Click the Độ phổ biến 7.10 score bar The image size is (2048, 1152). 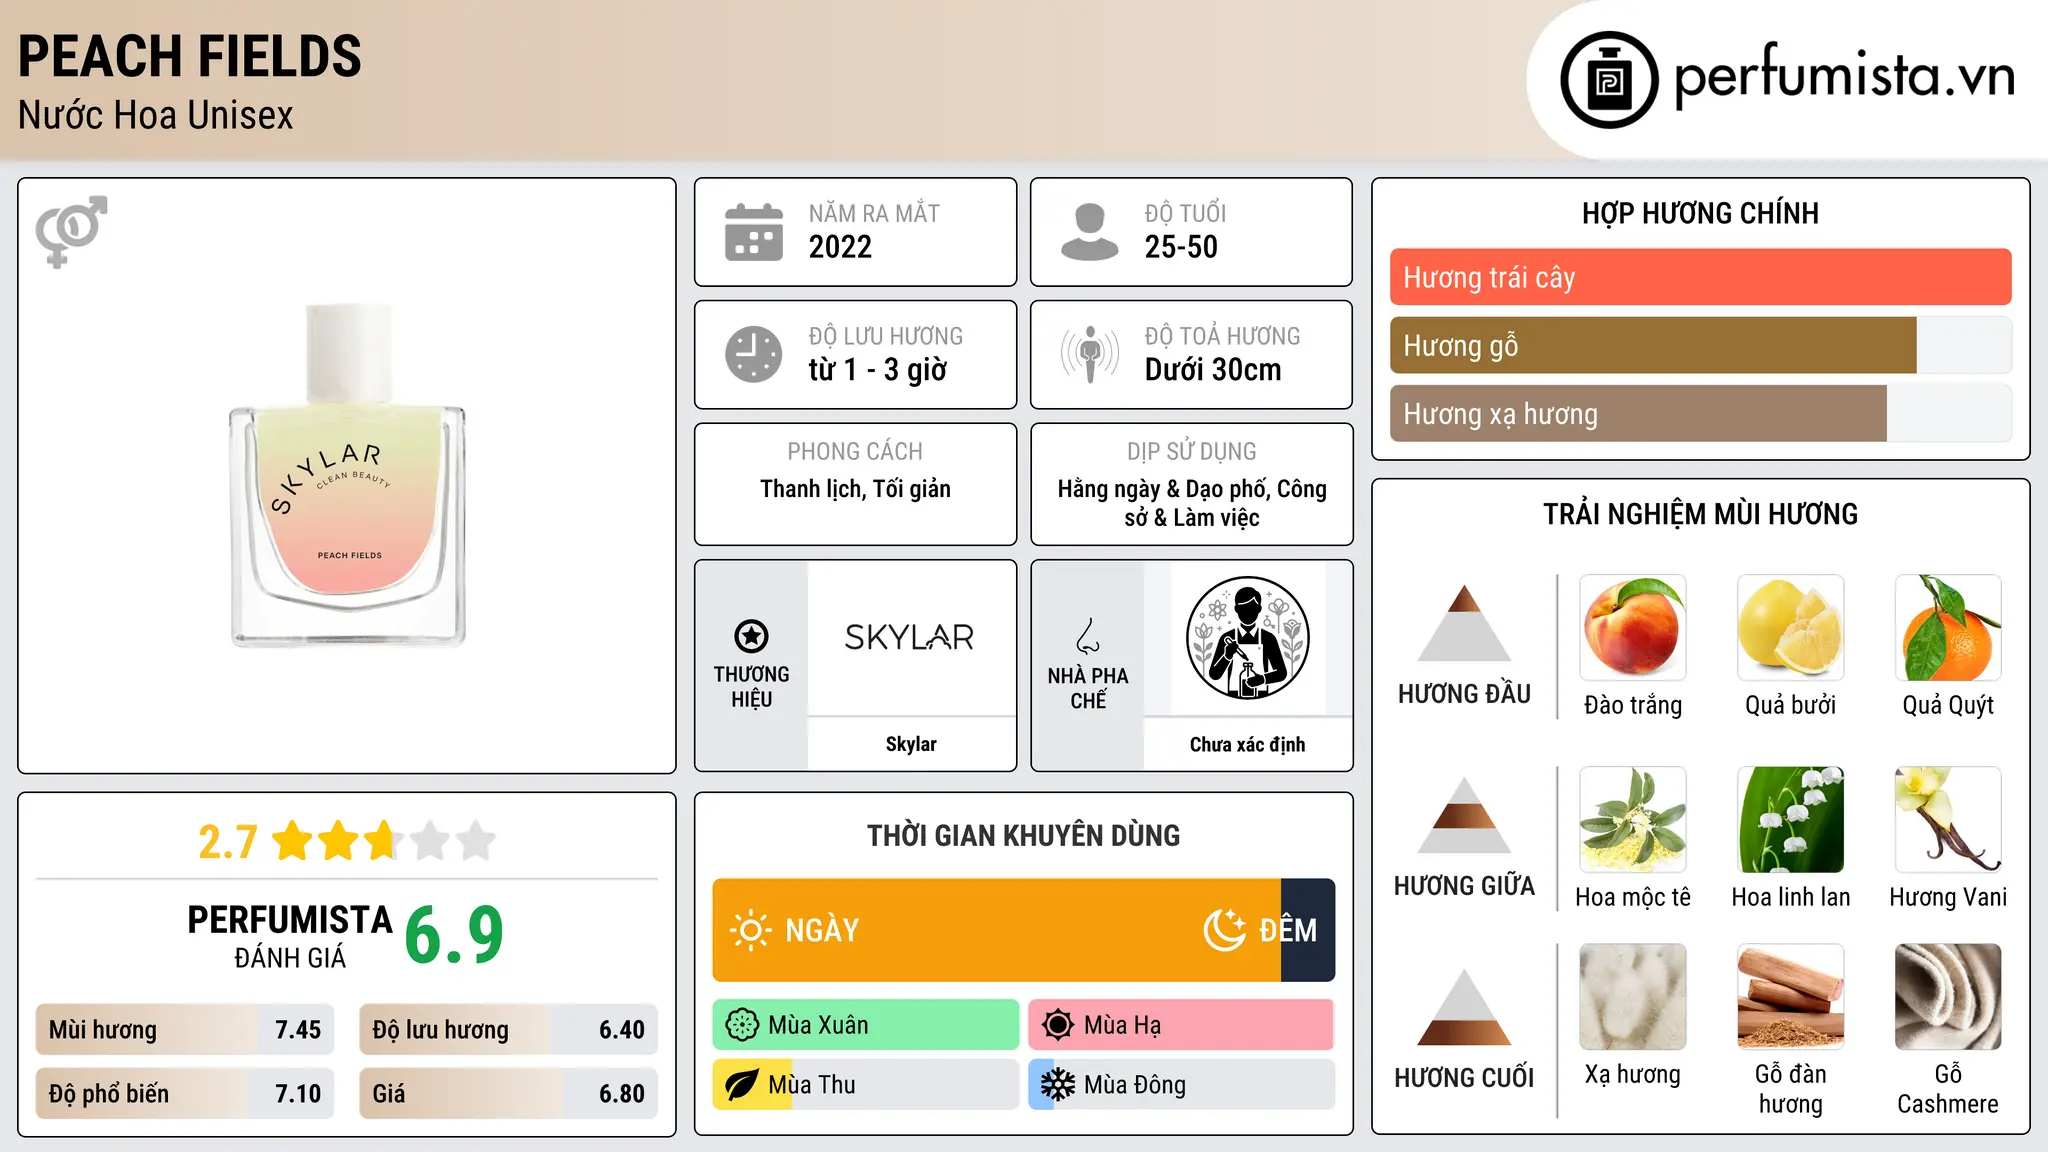(185, 1094)
